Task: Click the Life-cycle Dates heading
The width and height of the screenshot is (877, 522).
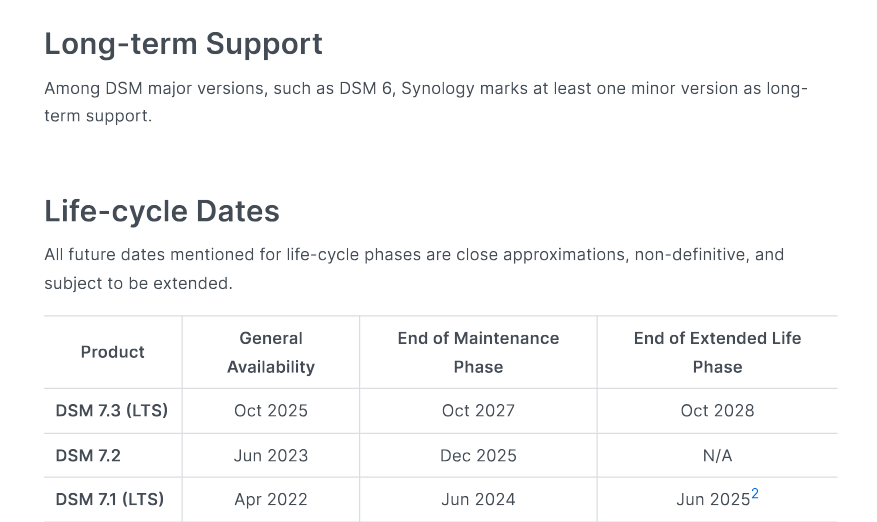Action: click(x=162, y=211)
